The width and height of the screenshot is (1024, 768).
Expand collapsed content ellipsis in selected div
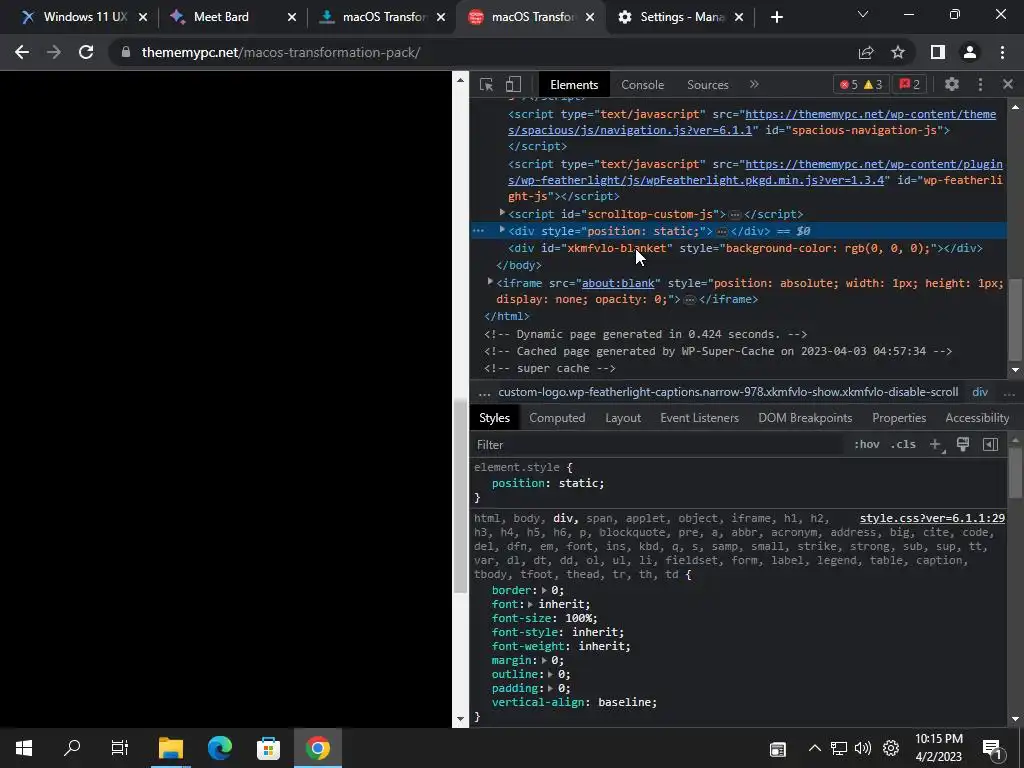[722, 231]
